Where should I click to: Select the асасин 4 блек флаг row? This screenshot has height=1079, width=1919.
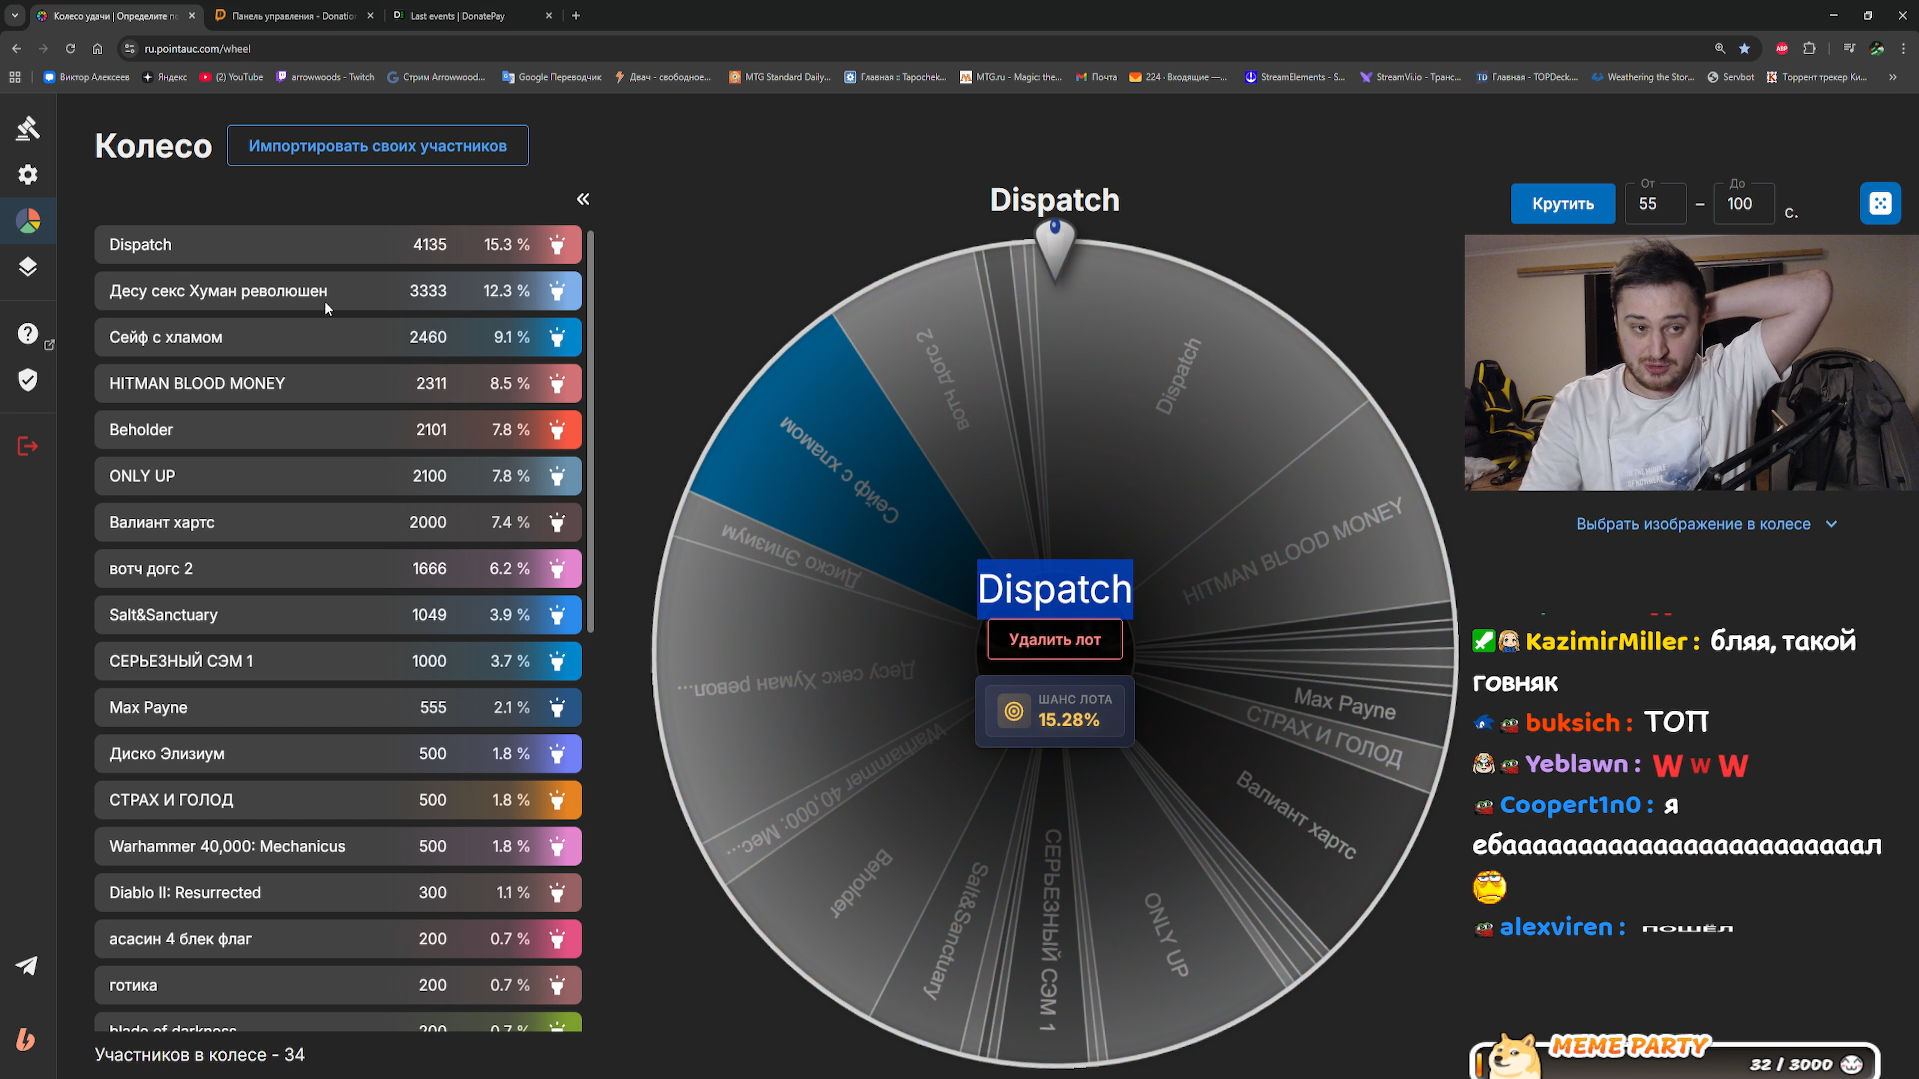click(x=338, y=939)
